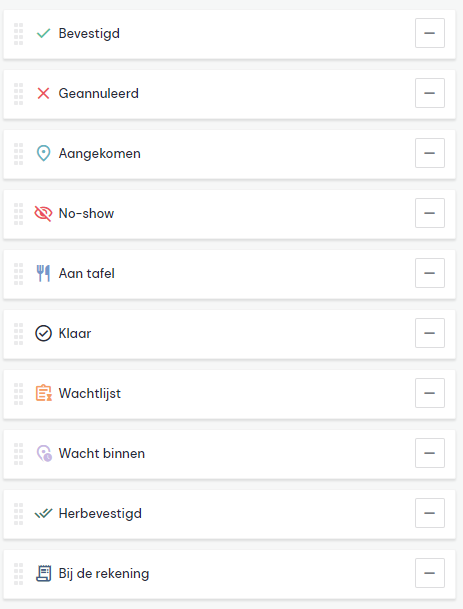The width and height of the screenshot is (463, 609).
Task: Click the green checkmark Bevestigd icon
Action: (x=44, y=33)
